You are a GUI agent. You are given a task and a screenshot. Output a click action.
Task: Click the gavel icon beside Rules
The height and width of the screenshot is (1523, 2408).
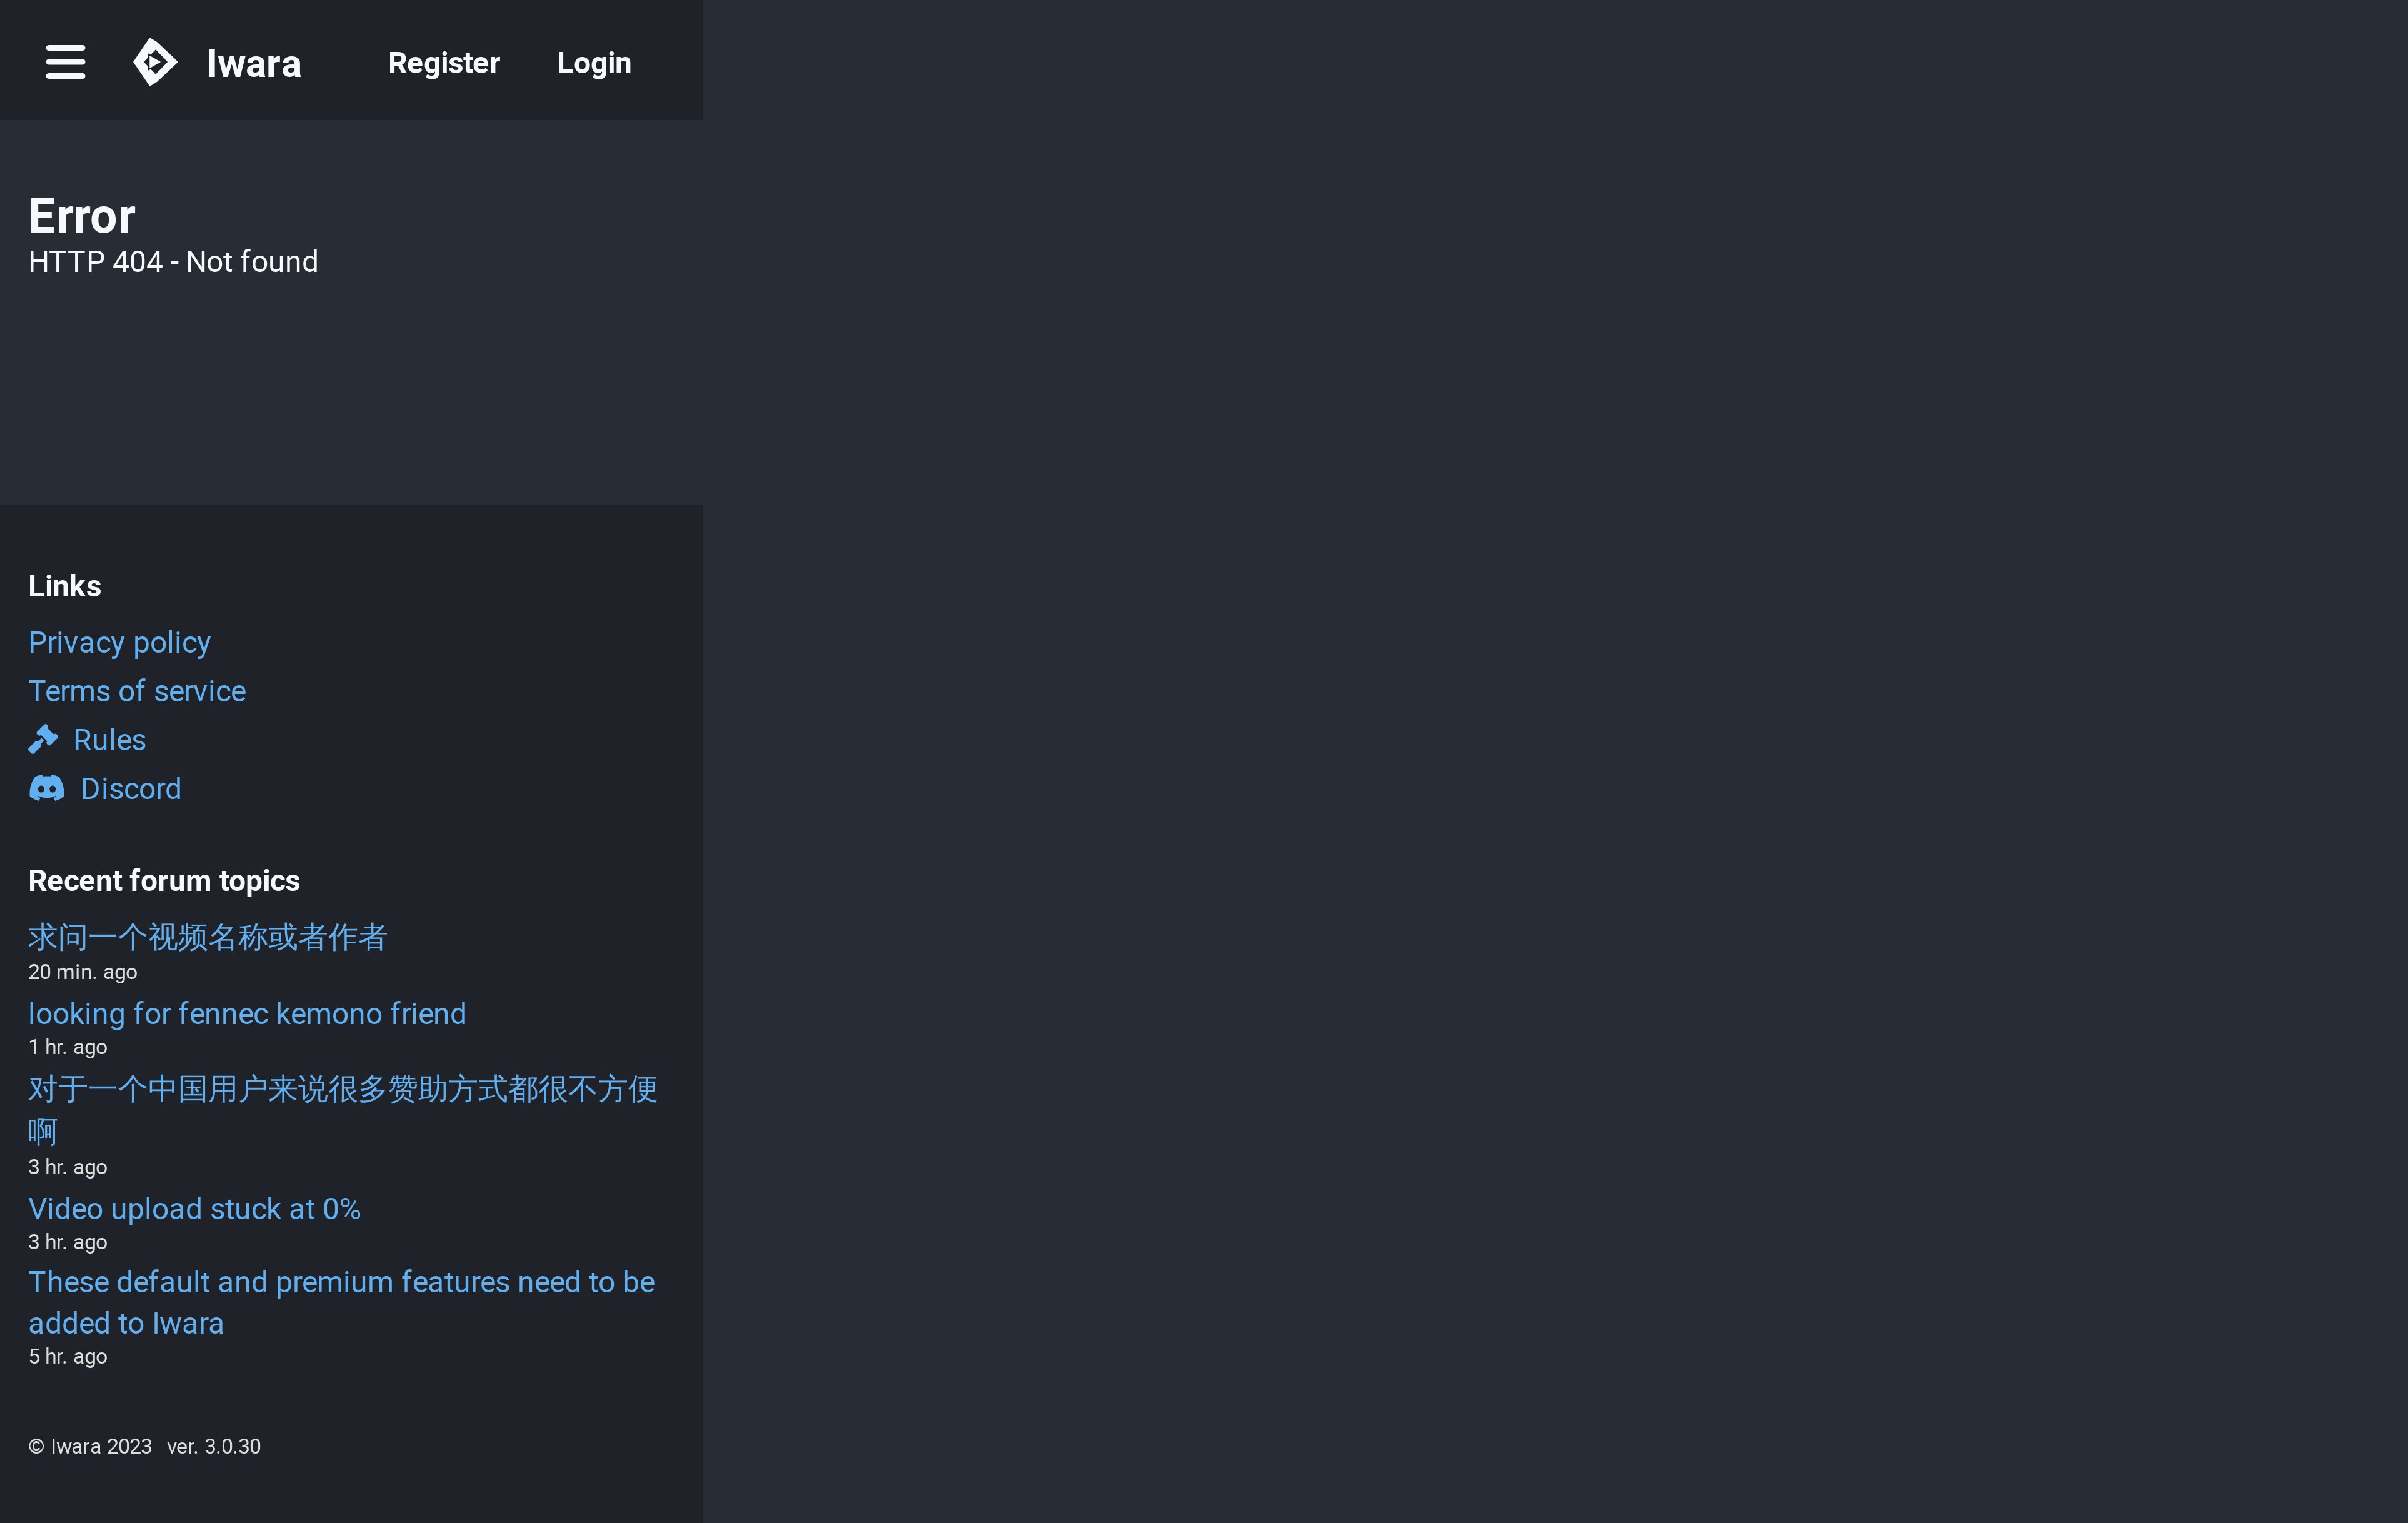pyautogui.click(x=43, y=740)
